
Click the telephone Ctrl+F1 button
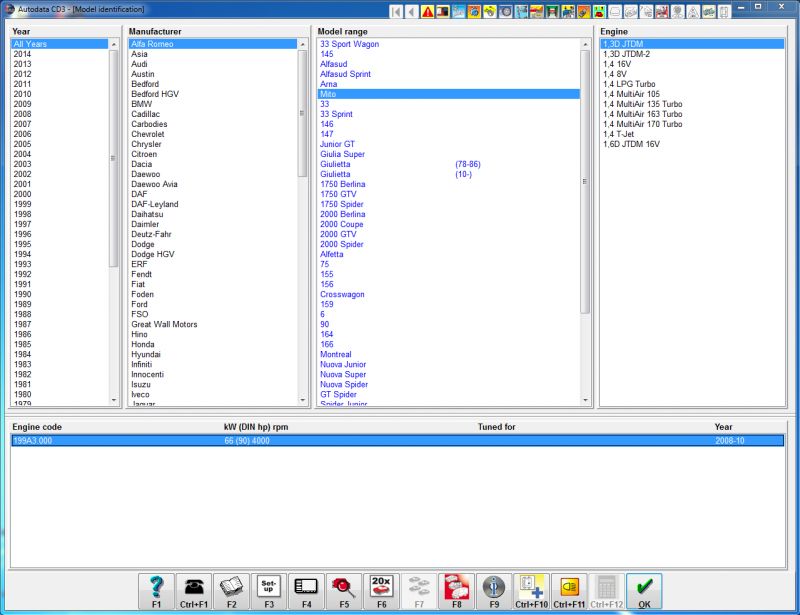click(194, 592)
